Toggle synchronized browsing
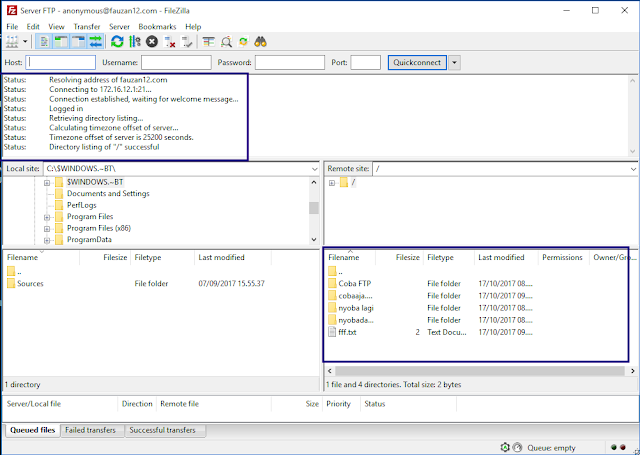This screenshot has width=640, height=455. point(243,42)
